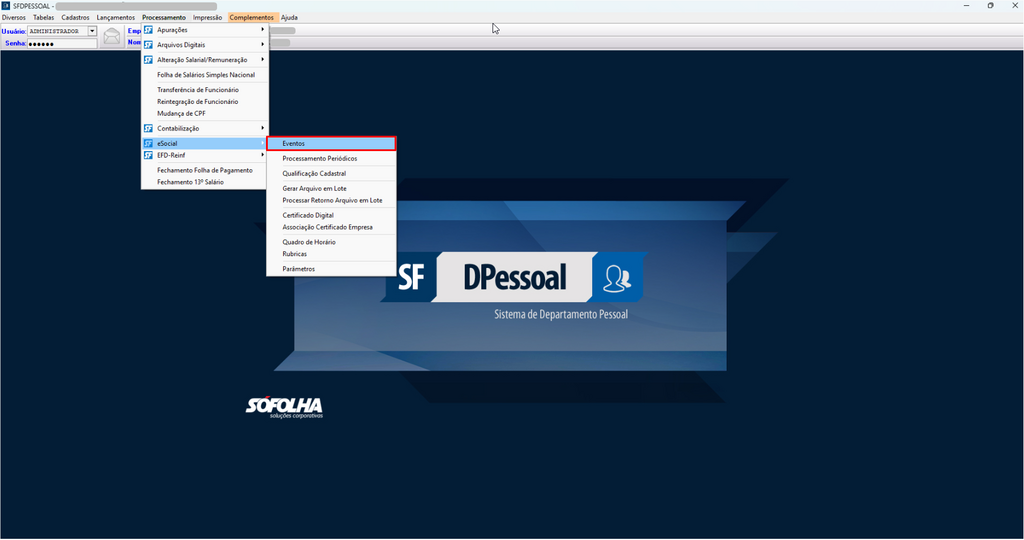
Task: Expand the Apurações submenu
Action: [x=205, y=30]
